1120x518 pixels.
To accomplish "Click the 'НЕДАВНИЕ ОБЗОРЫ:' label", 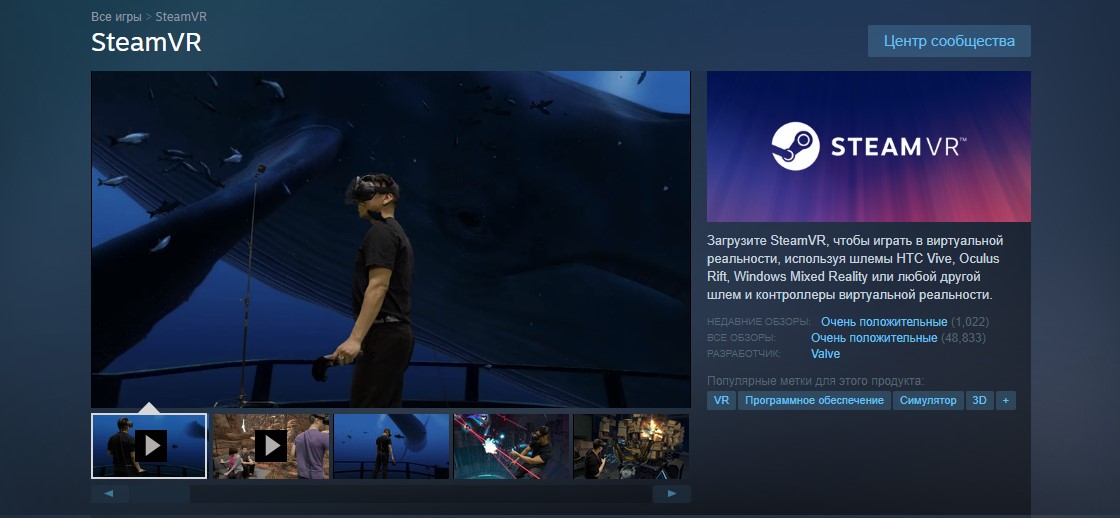I will click(x=759, y=322).
